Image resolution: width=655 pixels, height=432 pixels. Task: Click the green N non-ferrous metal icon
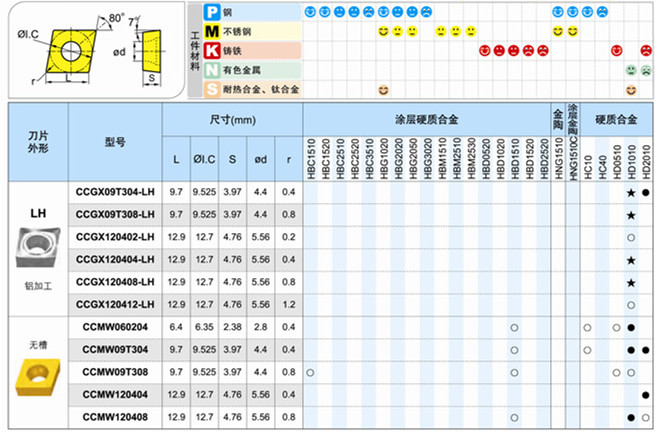click(211, 70)
